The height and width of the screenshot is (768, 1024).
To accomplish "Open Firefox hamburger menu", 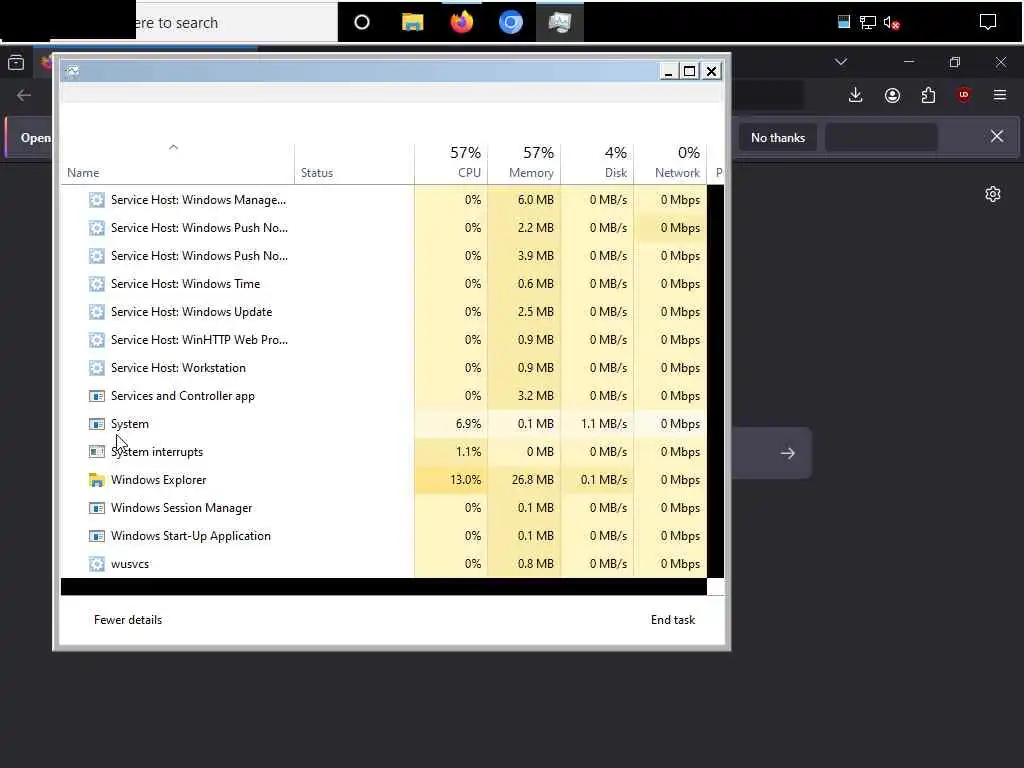I will click(x=1000, y=95).
